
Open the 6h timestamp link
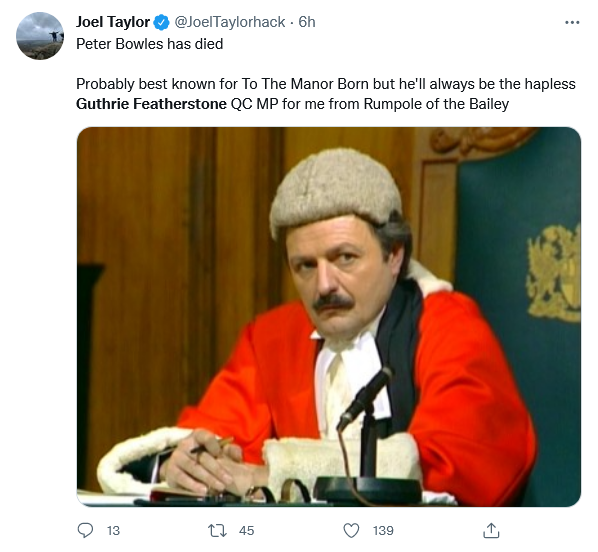click(x=307, y=22)
